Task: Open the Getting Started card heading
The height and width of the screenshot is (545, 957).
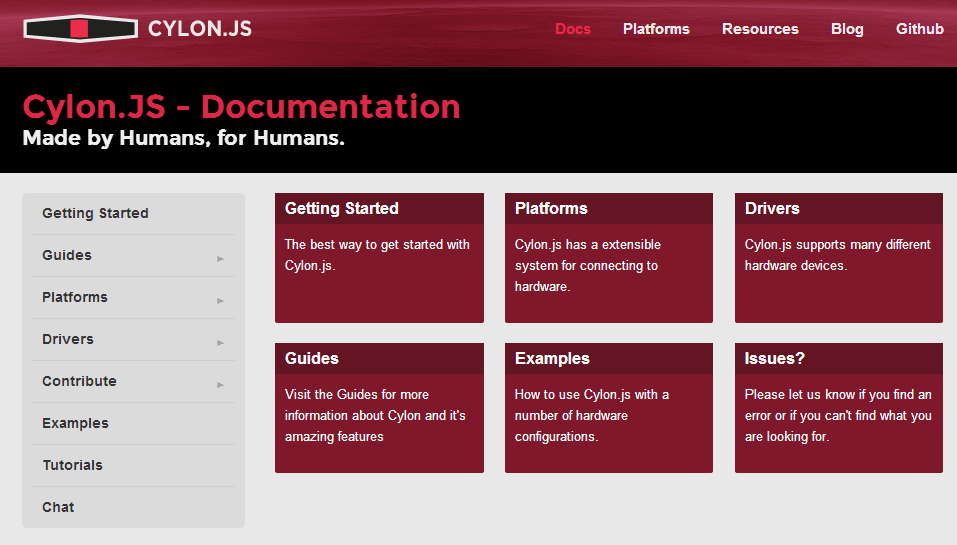Action: click(341, 209)
